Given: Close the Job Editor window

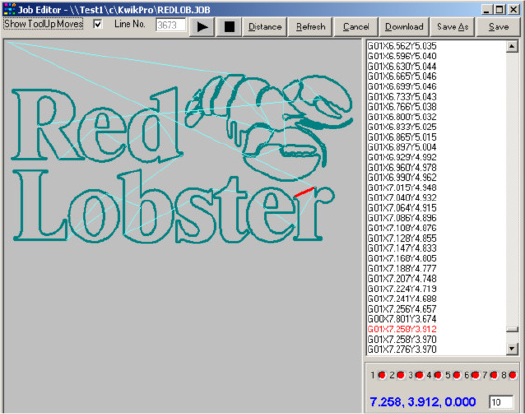Looking at the screenshot, I should pyautogui.click(x=513, y=9).
